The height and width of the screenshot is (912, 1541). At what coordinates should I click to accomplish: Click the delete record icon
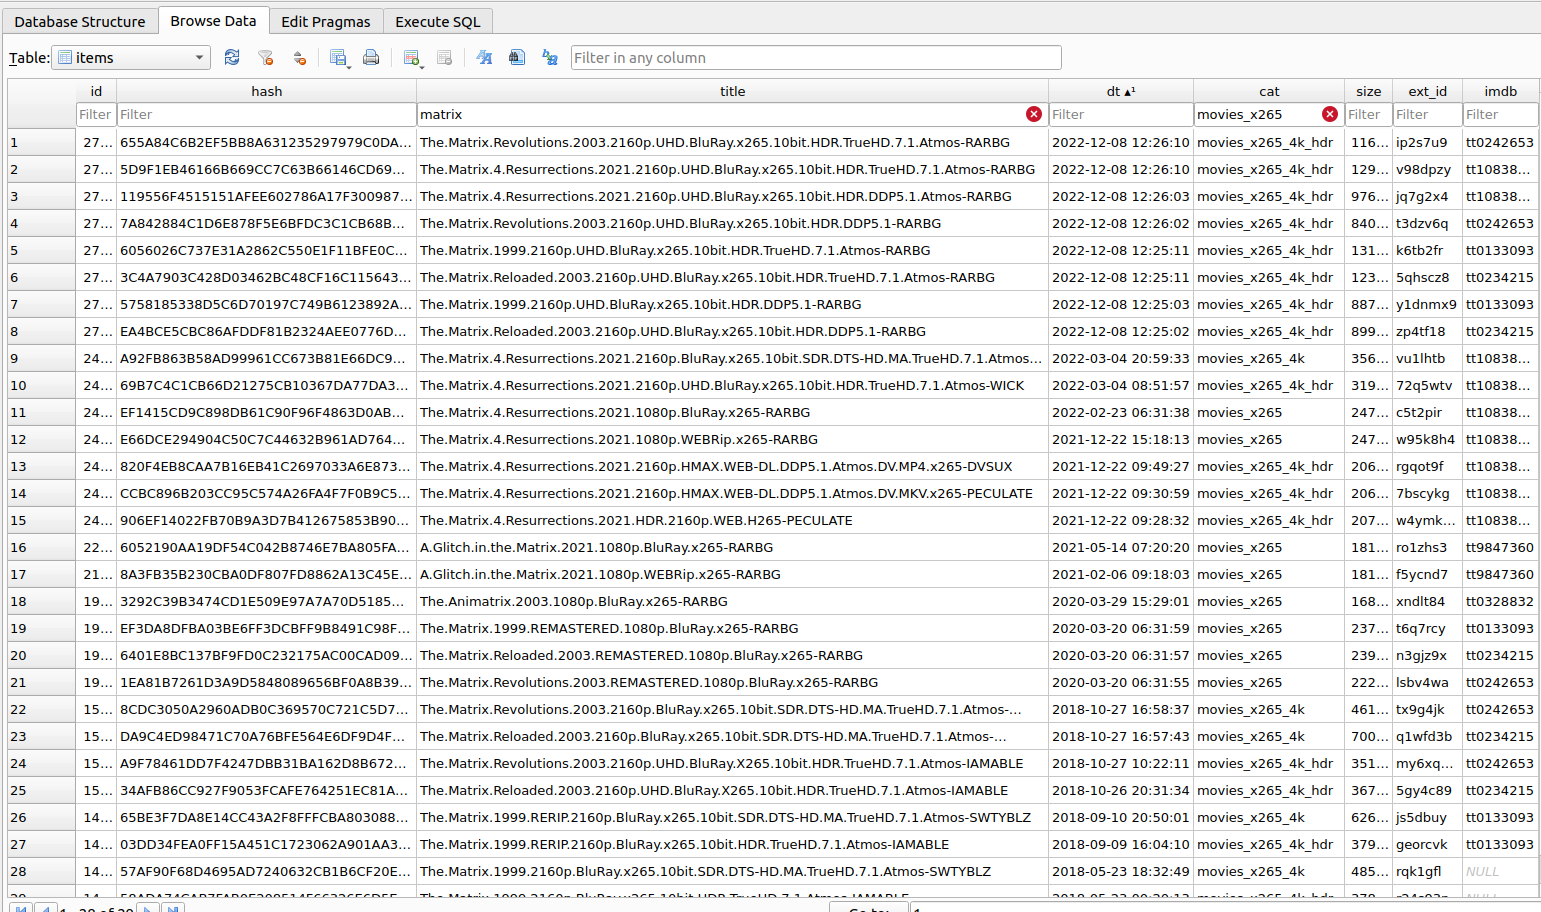444,58
